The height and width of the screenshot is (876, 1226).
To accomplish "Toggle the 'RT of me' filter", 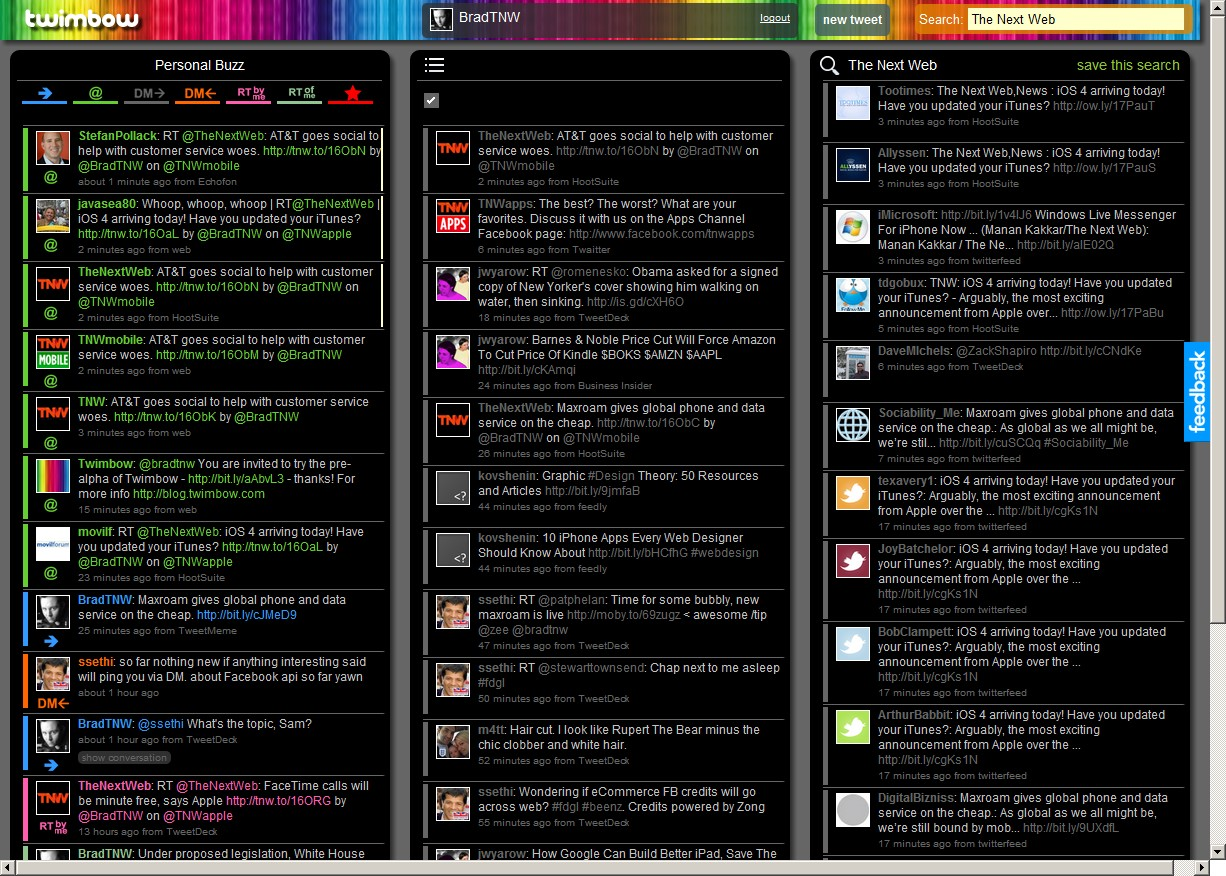I will (300, 94).
